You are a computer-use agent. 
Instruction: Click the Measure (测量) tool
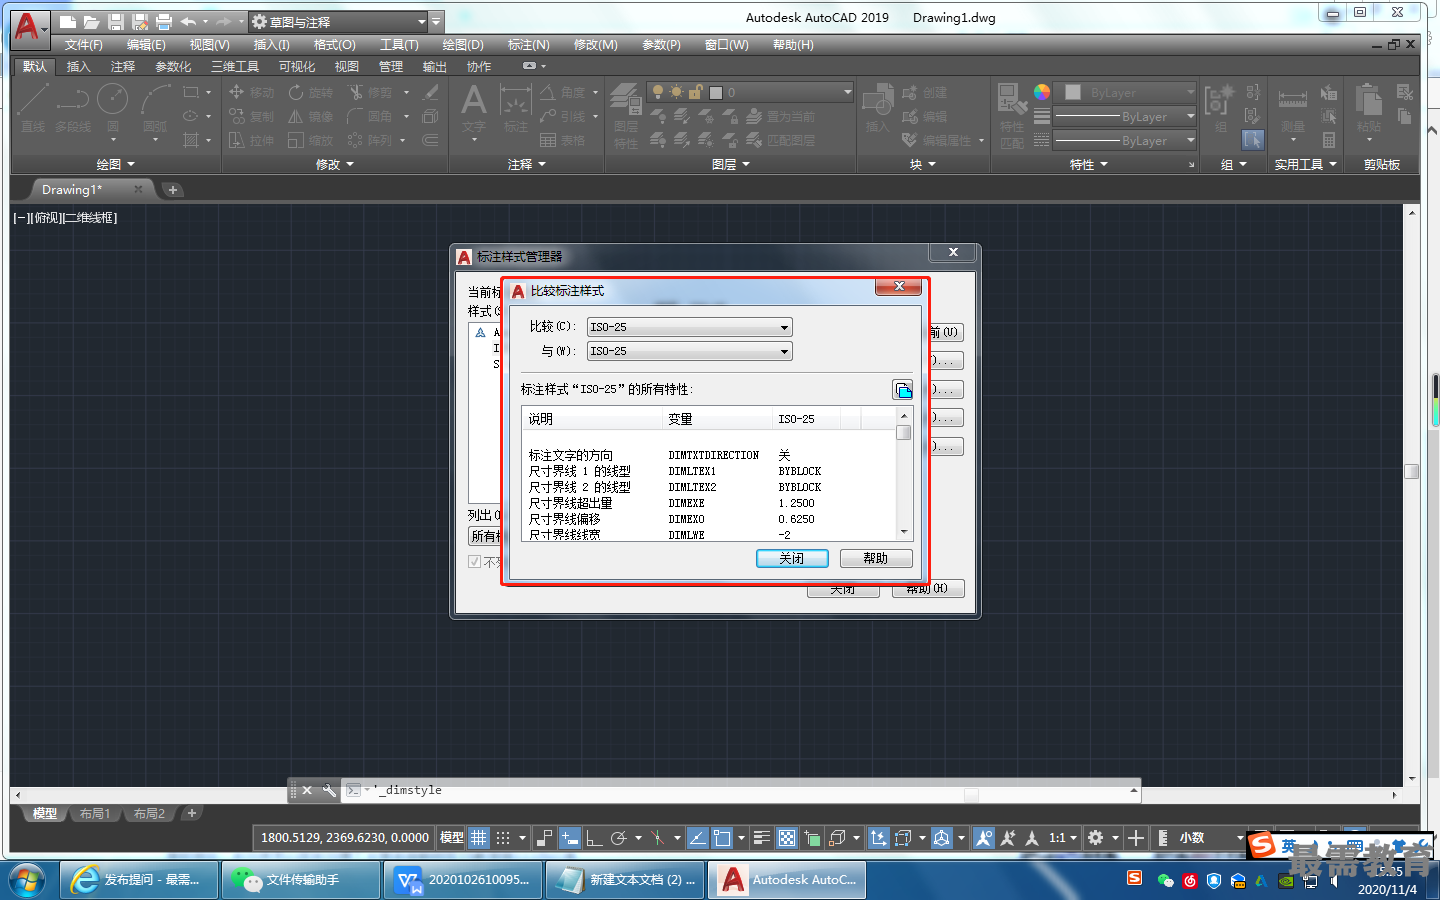[x=1293, y=108]
